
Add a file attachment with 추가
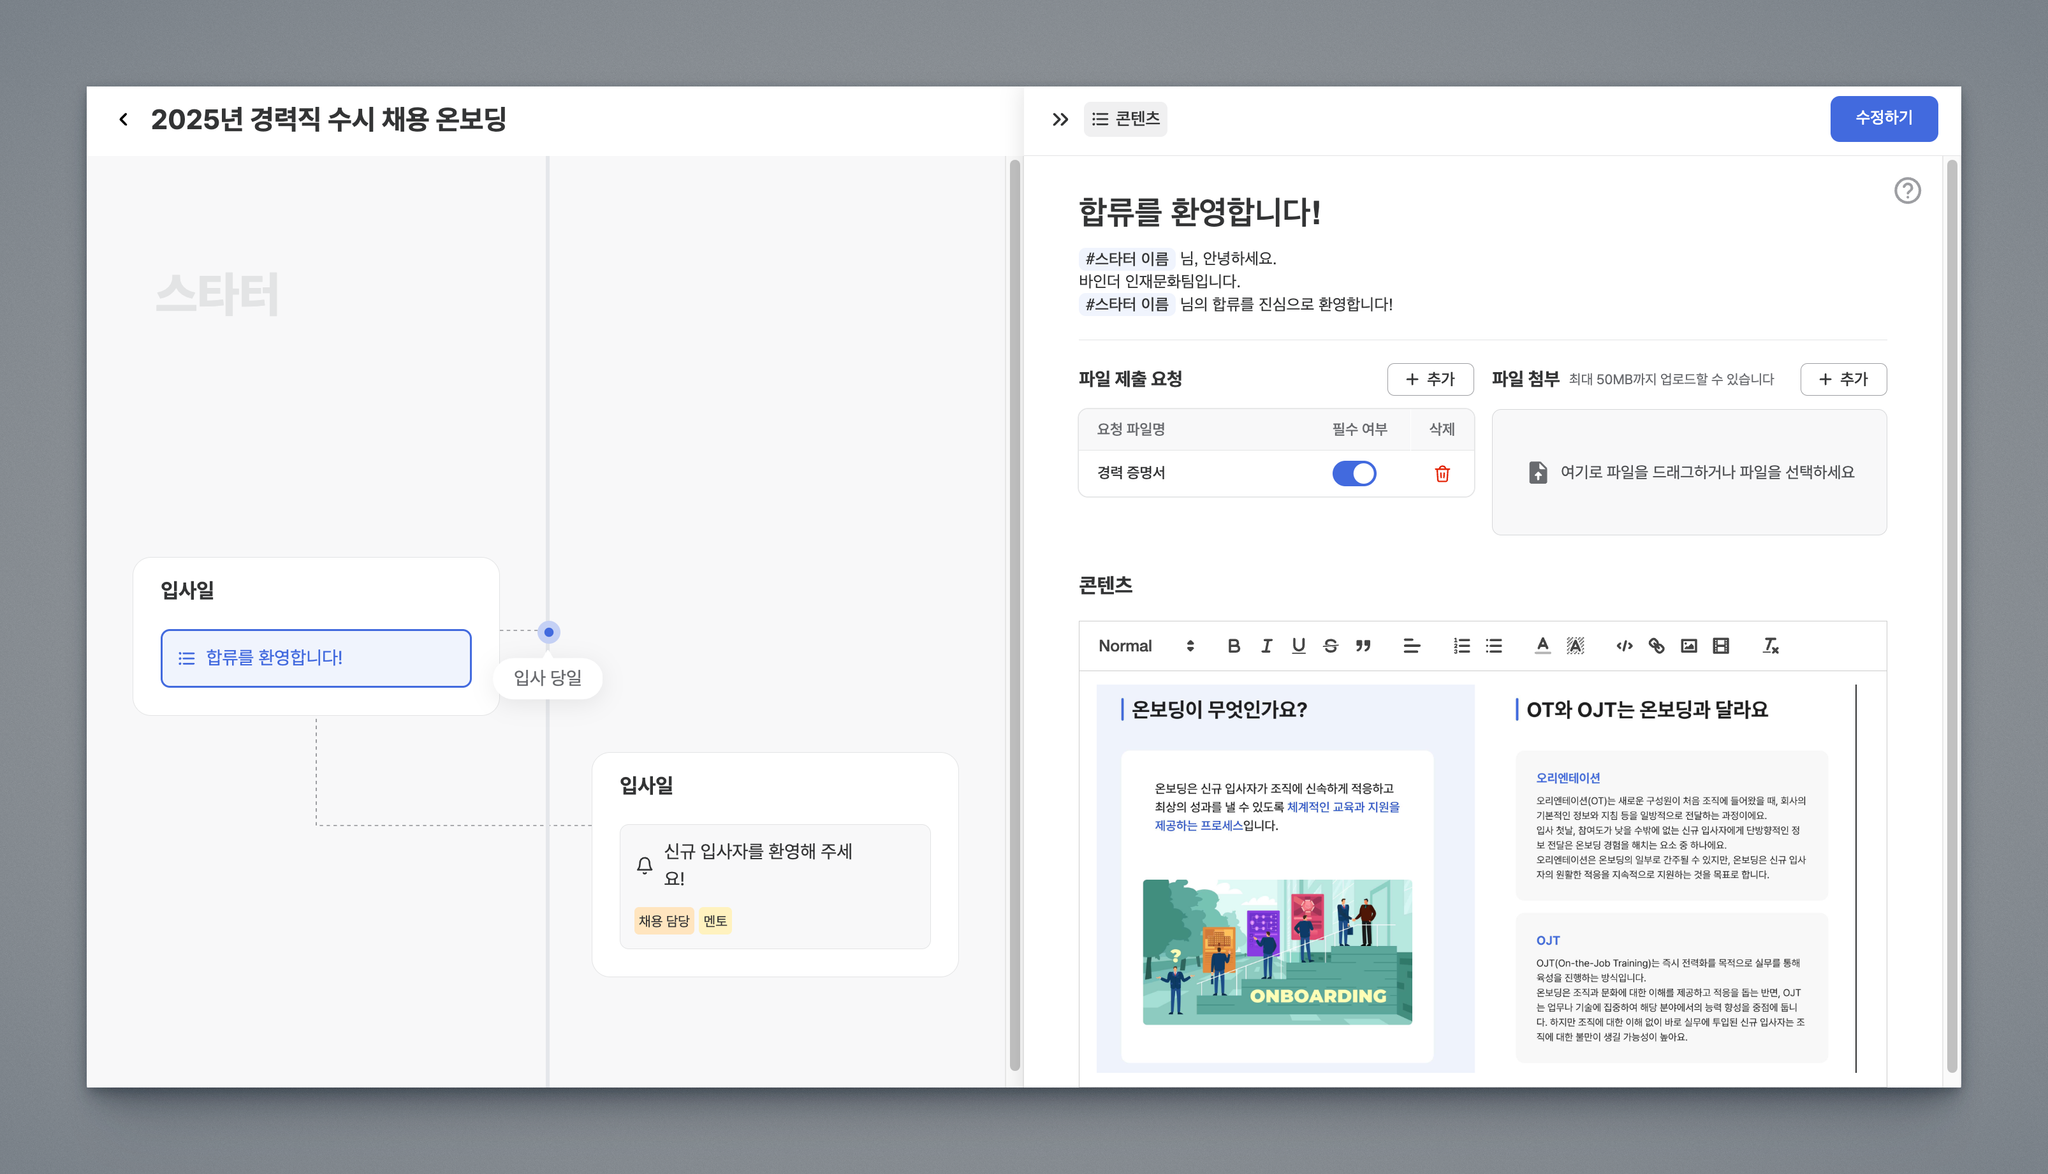coord(1843,379)
